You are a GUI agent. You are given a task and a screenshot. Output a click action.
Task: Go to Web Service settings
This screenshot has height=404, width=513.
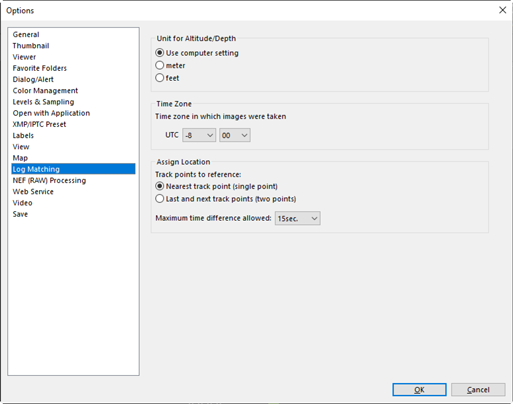pyautogui.click(x=33, y=192)
